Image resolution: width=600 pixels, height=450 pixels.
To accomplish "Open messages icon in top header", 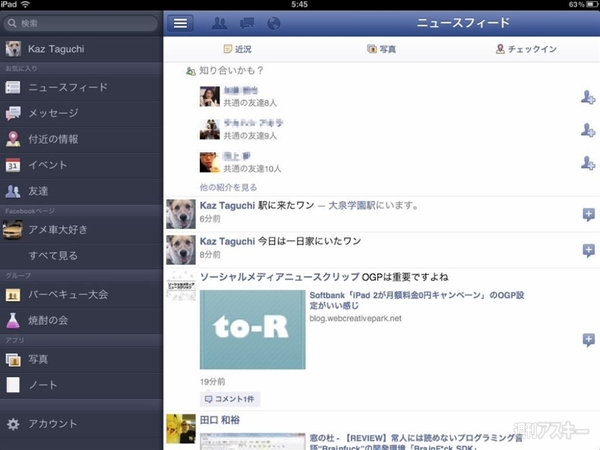I will (246, 23).
